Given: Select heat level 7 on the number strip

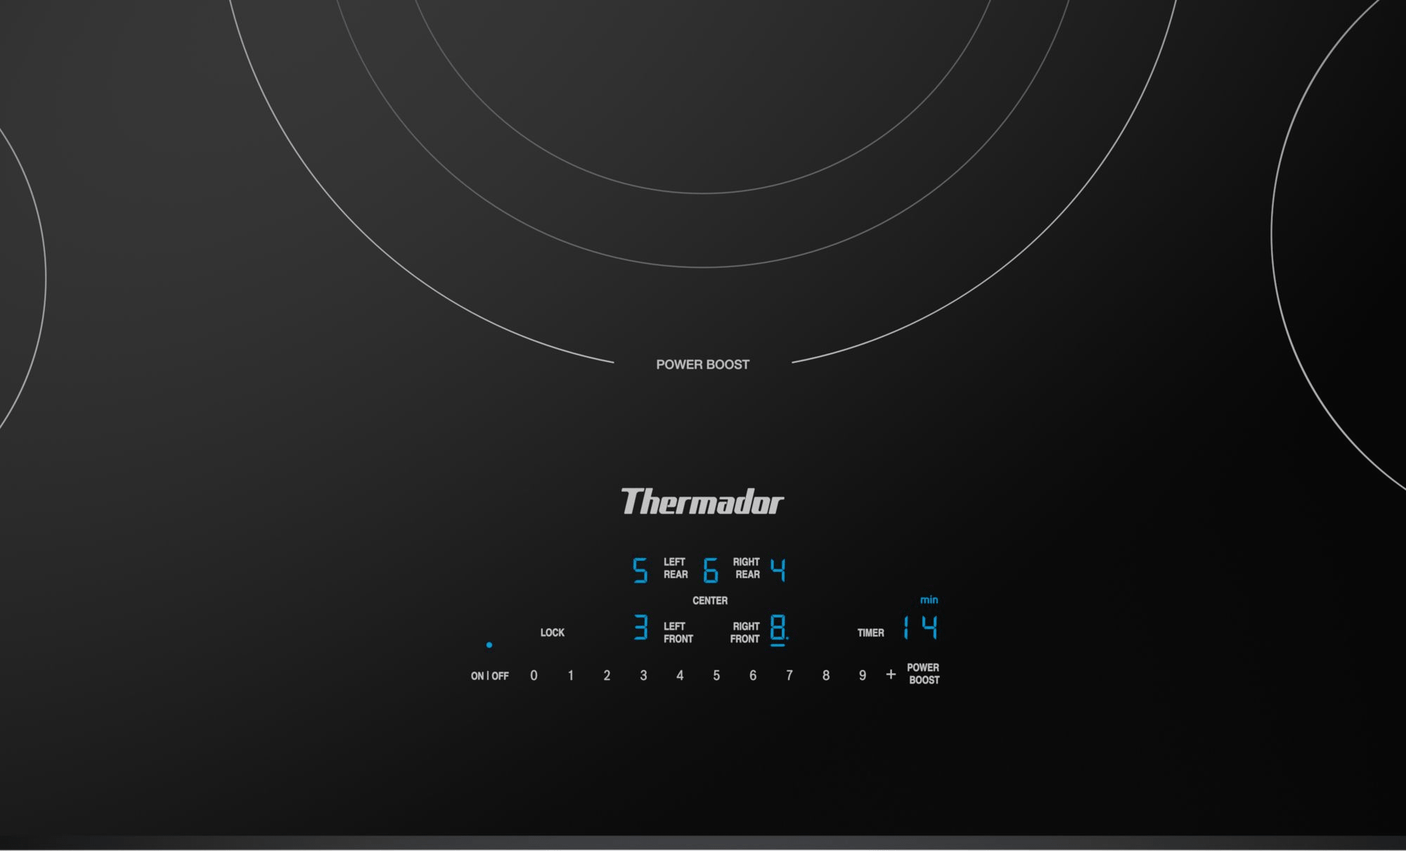Looking at the screenshot, I should [789, 676].
